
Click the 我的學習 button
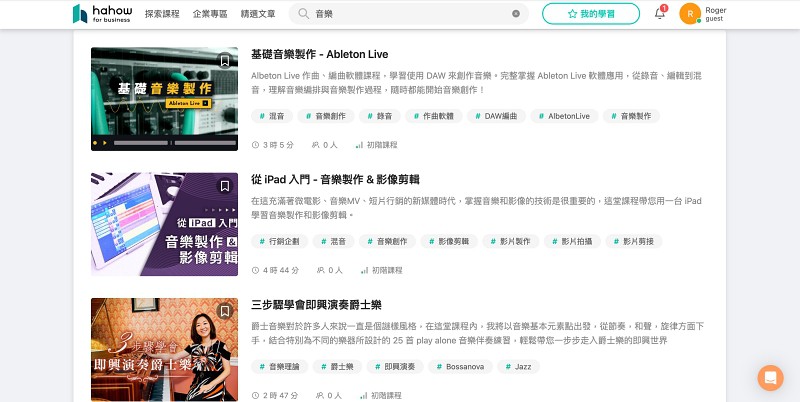[x=591, y=14]
